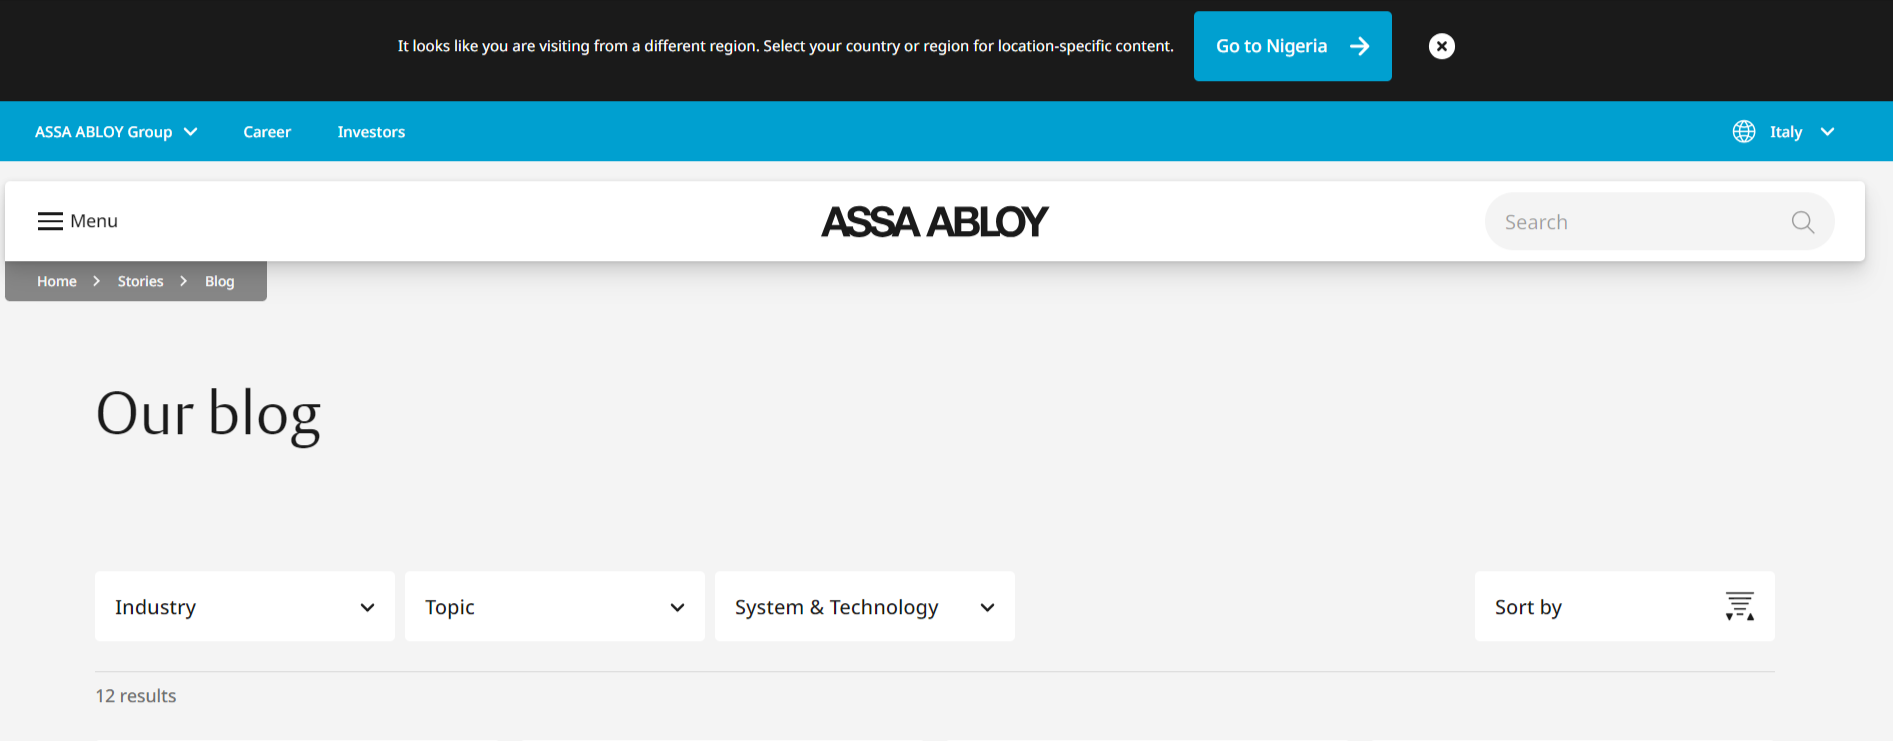Expand the Industry filter dropdown
The height and width of the screenshot is (741, 1893).
click(x=245, y=606)
